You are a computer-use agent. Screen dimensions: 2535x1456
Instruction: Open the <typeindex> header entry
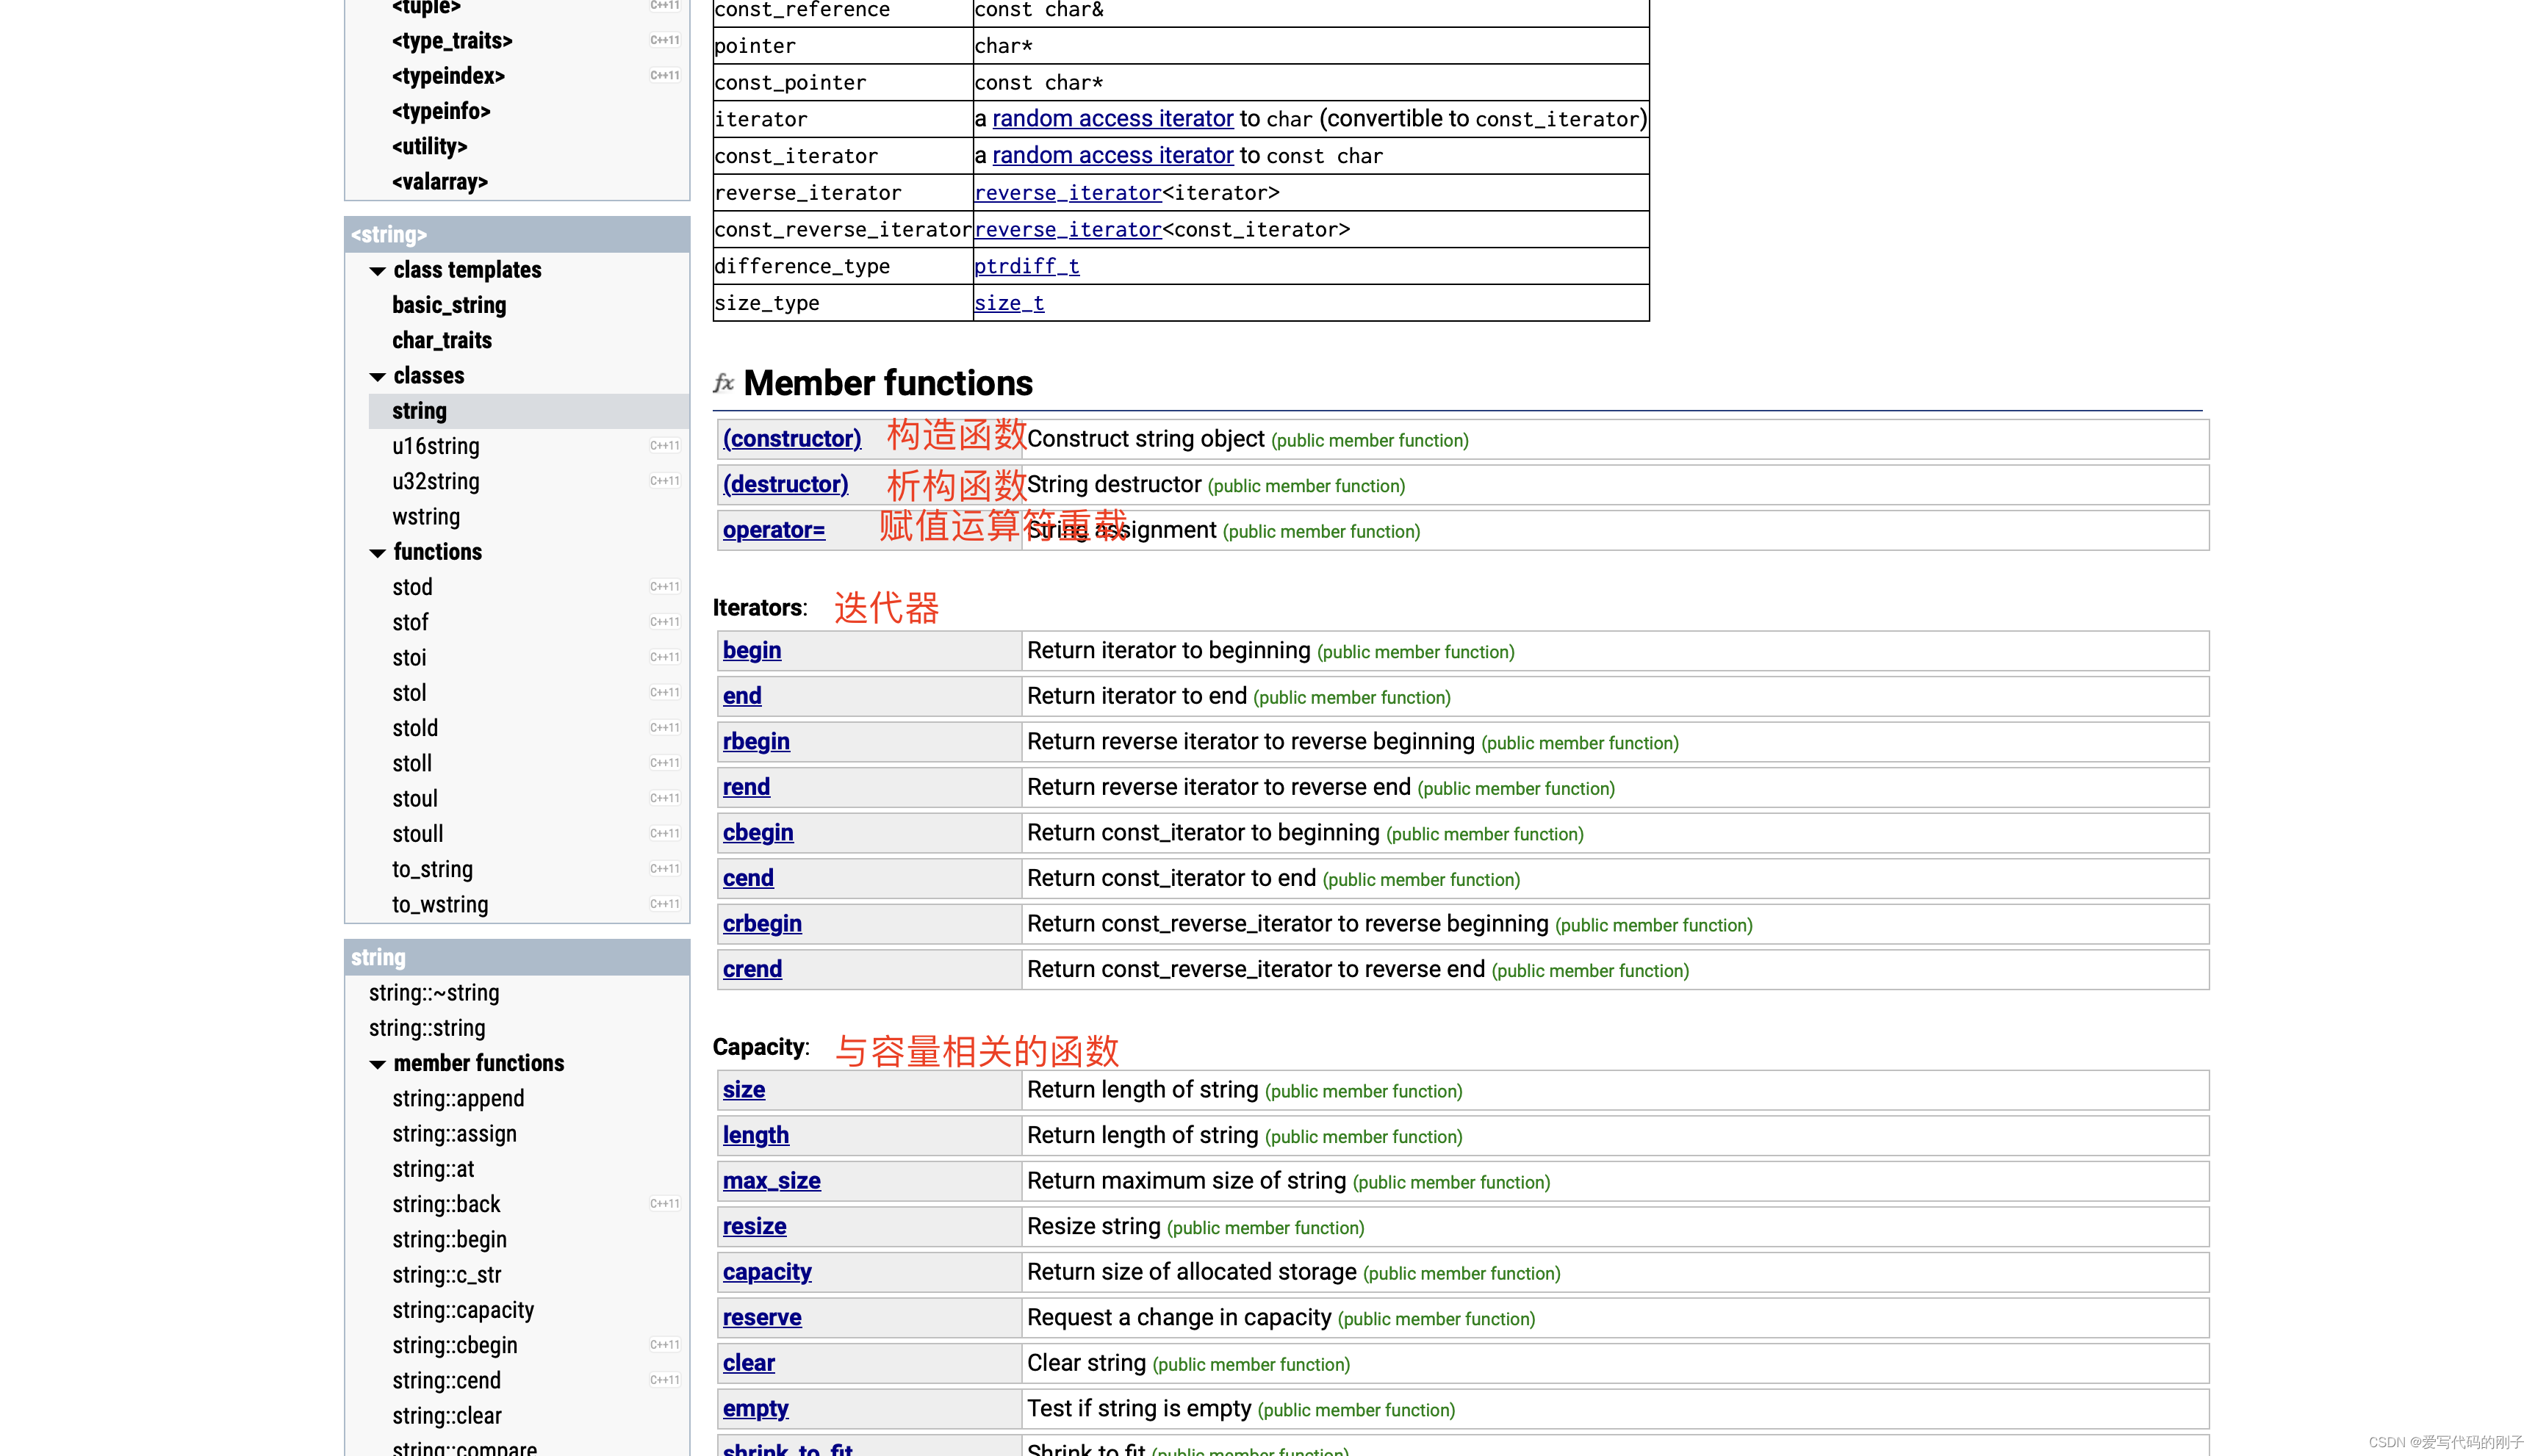pyautogui.click(x=448, y=76)
